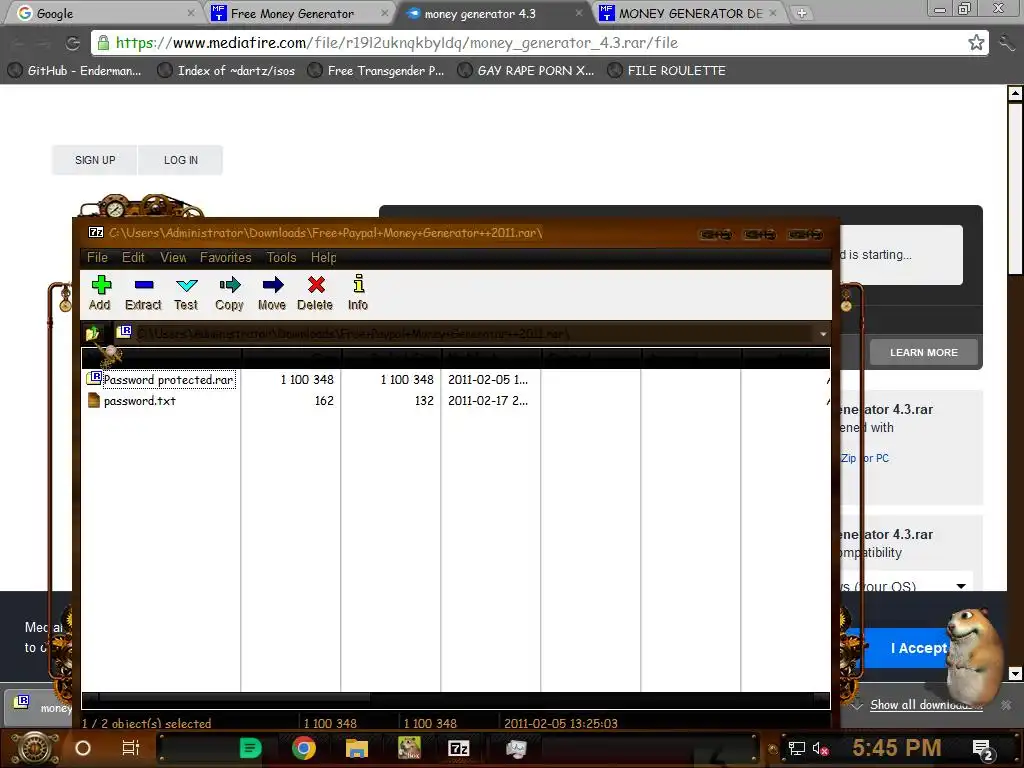1024x768 pixels.
Task: Click the Copy toolbar icon
Action: (x=230, y=285)
